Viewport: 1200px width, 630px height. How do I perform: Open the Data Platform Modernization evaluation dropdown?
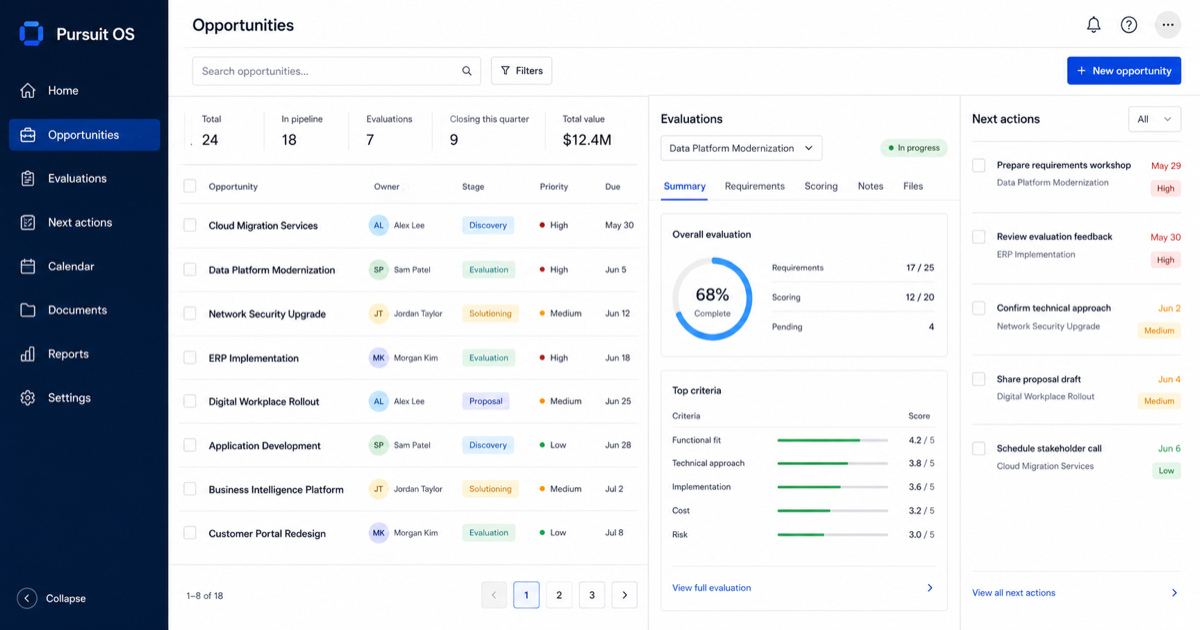tap(741, 149)
